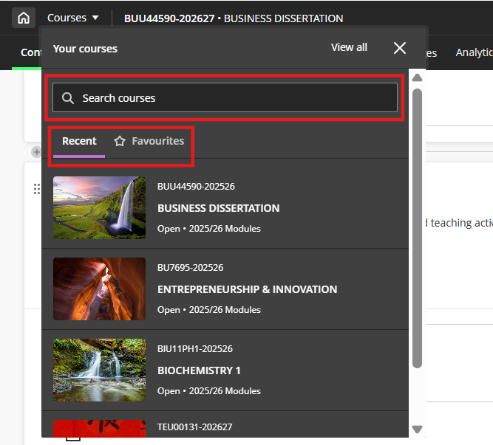Image resolution: width=493 pixels, height=445 pixels.
Task: Click the scrollbar down arrow
Action: tap(417, 429)
